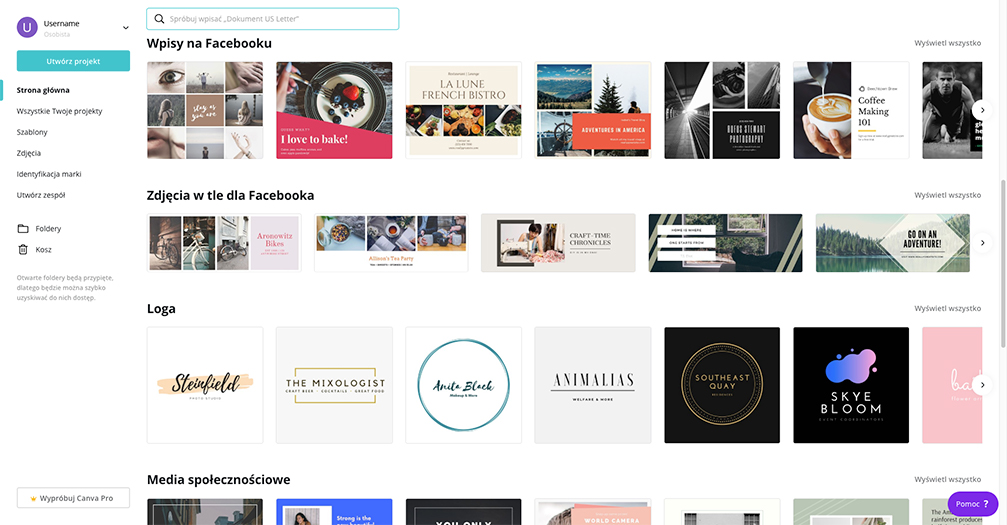Open Wszystkie Twoje projekty in sidebar
The height and width of the screenshot is (525, 1007).
click(59, 111)
